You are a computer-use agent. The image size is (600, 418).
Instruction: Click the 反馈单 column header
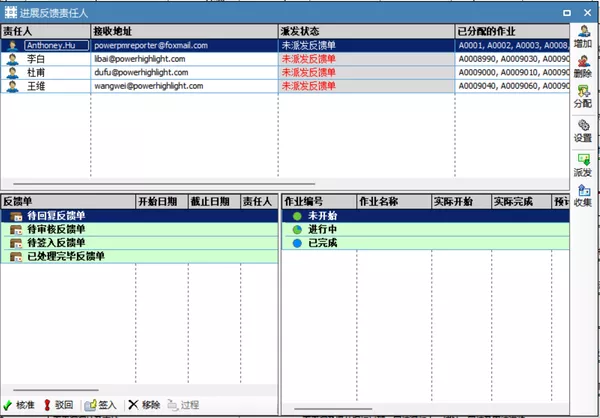(68, 202)
